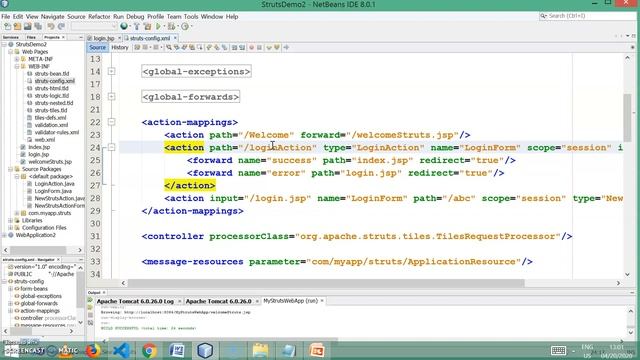Open PowerPoint from the taskbar
This screenshot has height=360, width=640.
317,350
